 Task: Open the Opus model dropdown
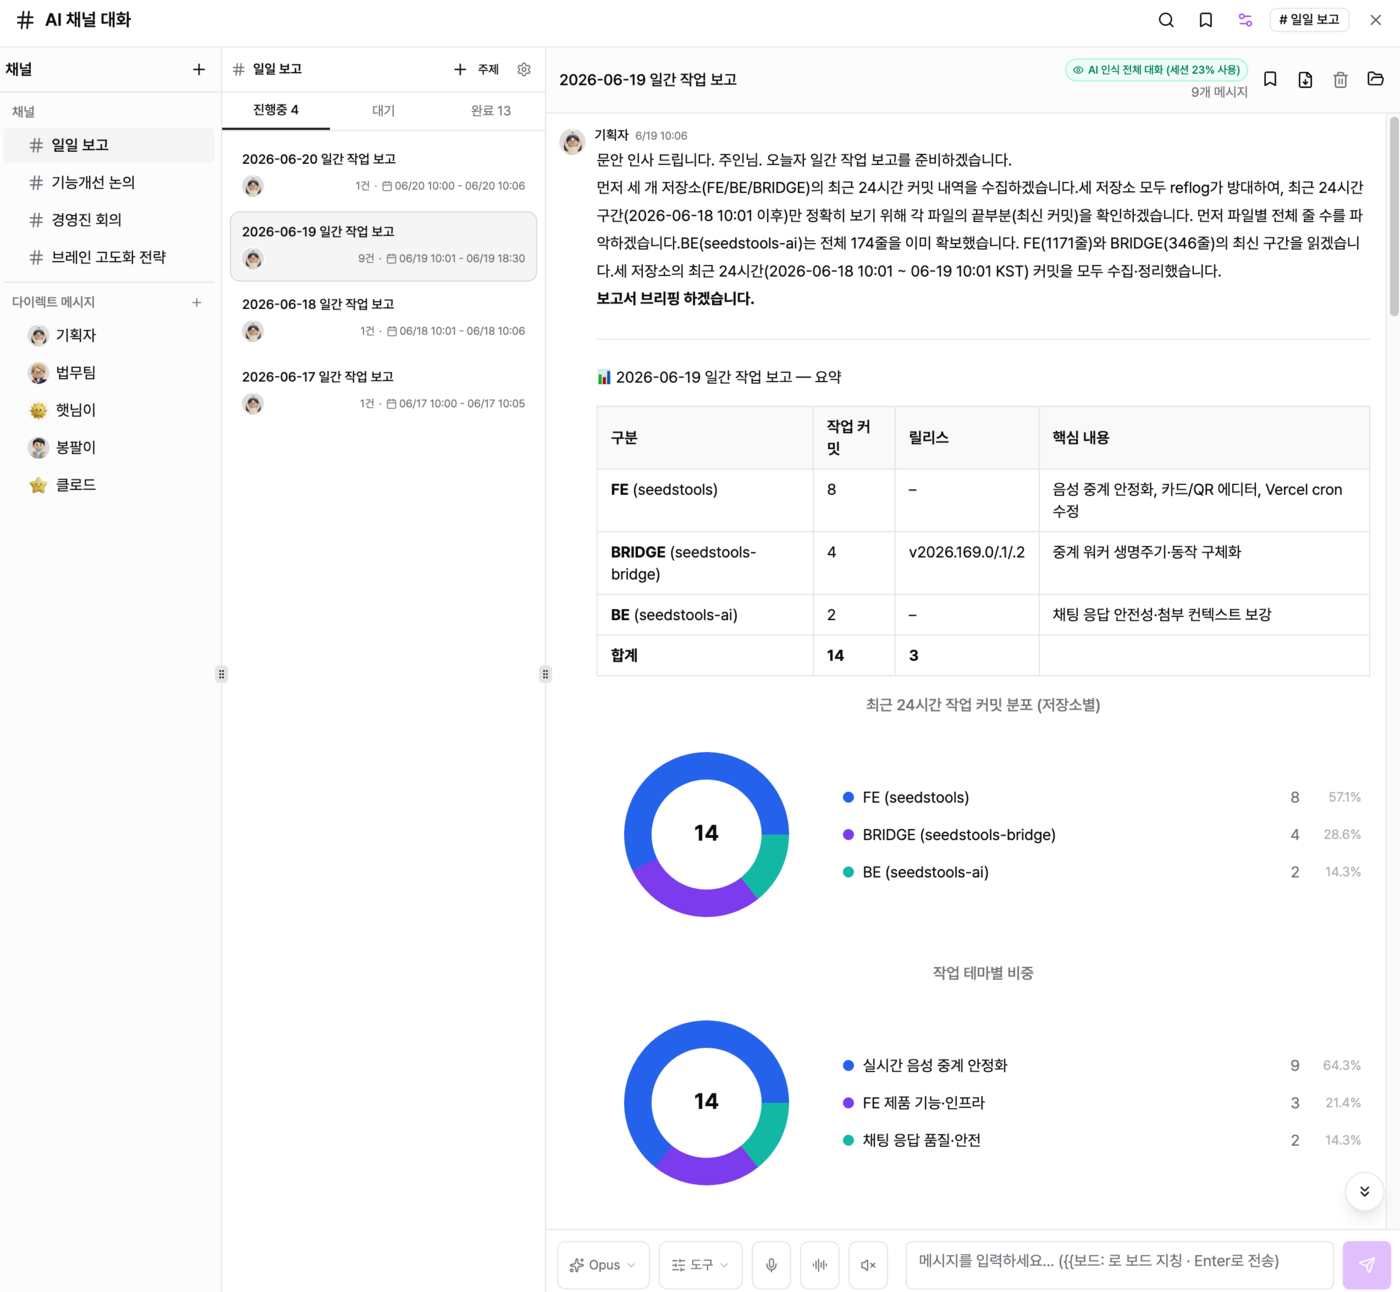pyautogui.click(x=603, y=1265)
